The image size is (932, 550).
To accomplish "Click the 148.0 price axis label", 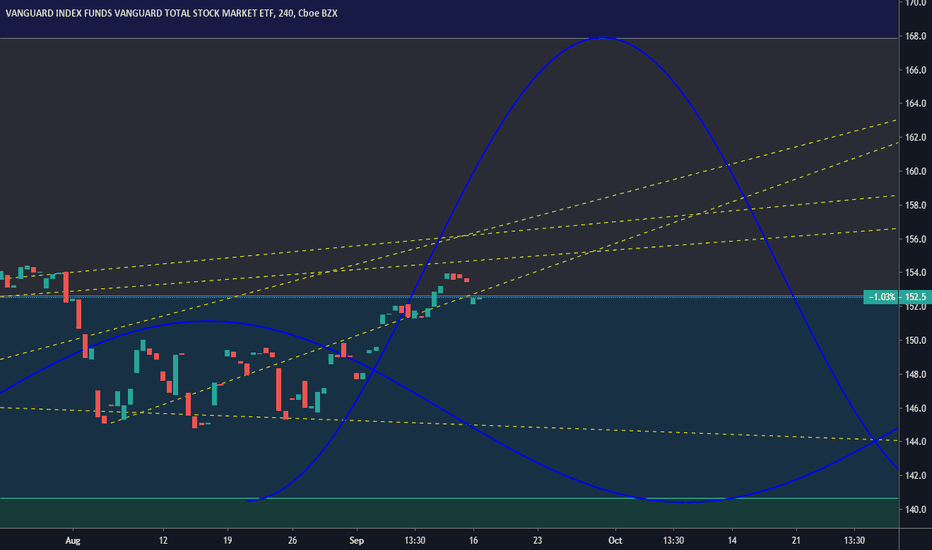I will pos(915,375).
